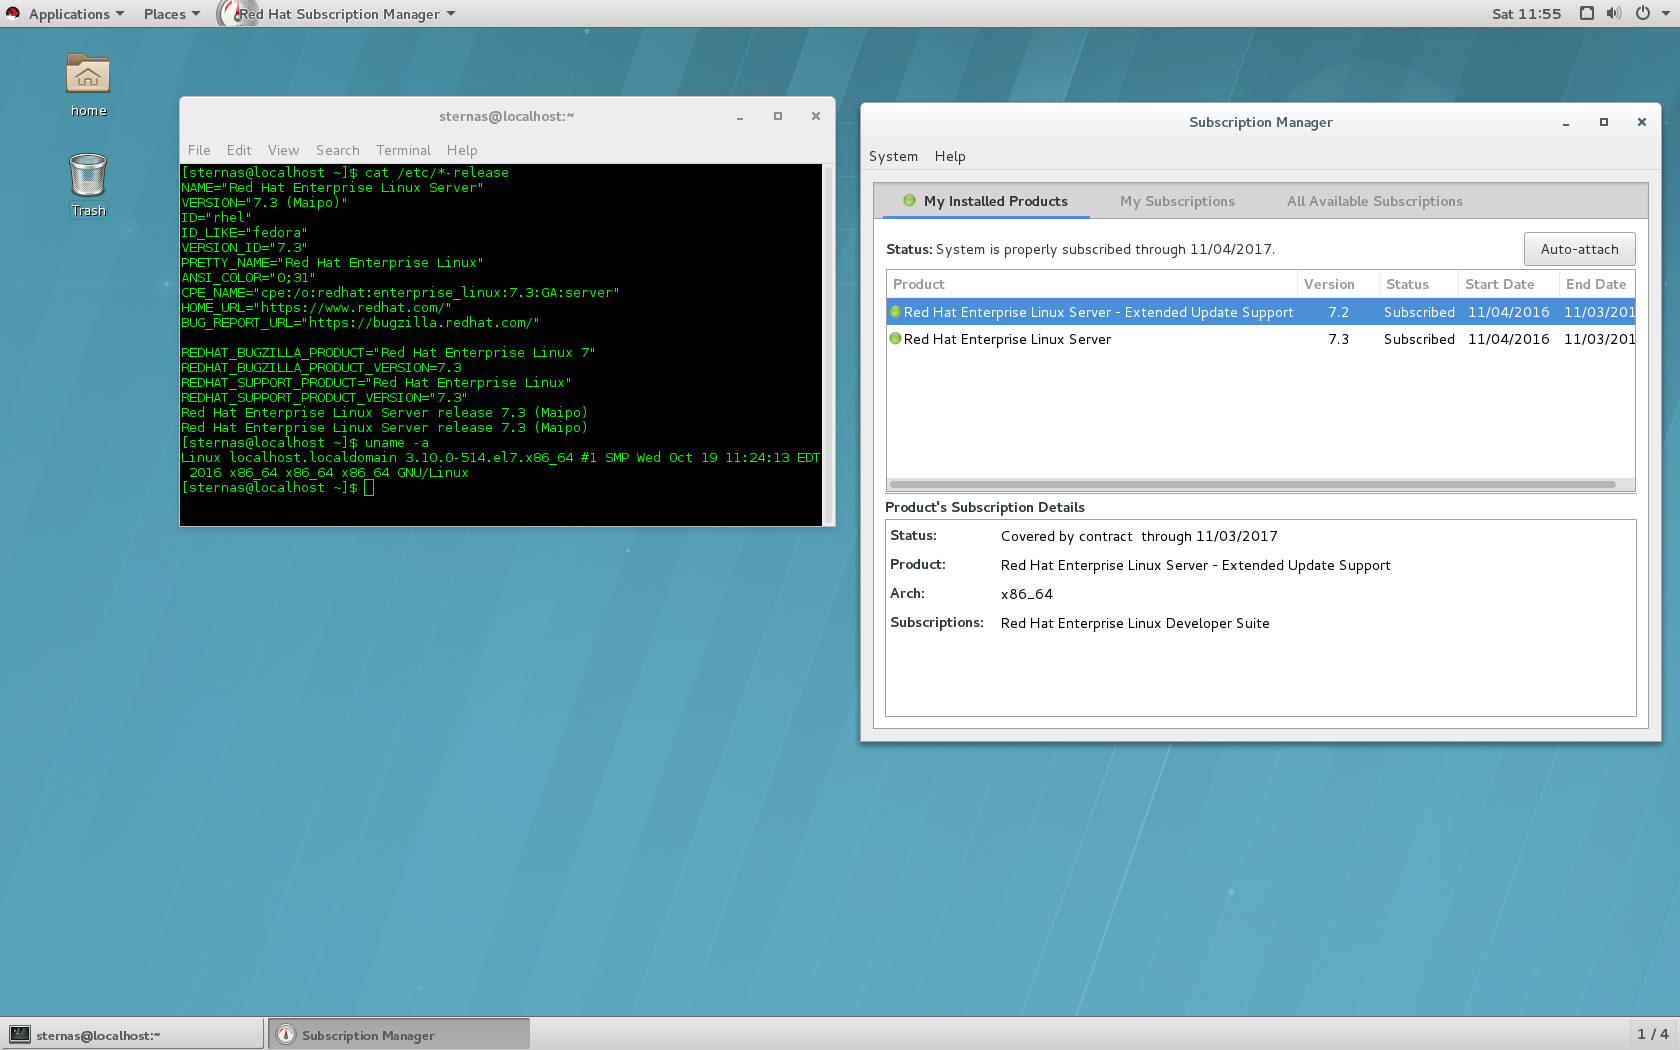Close the terminal window
The width and height of the screenshot is (1680, 1050).
816,116
